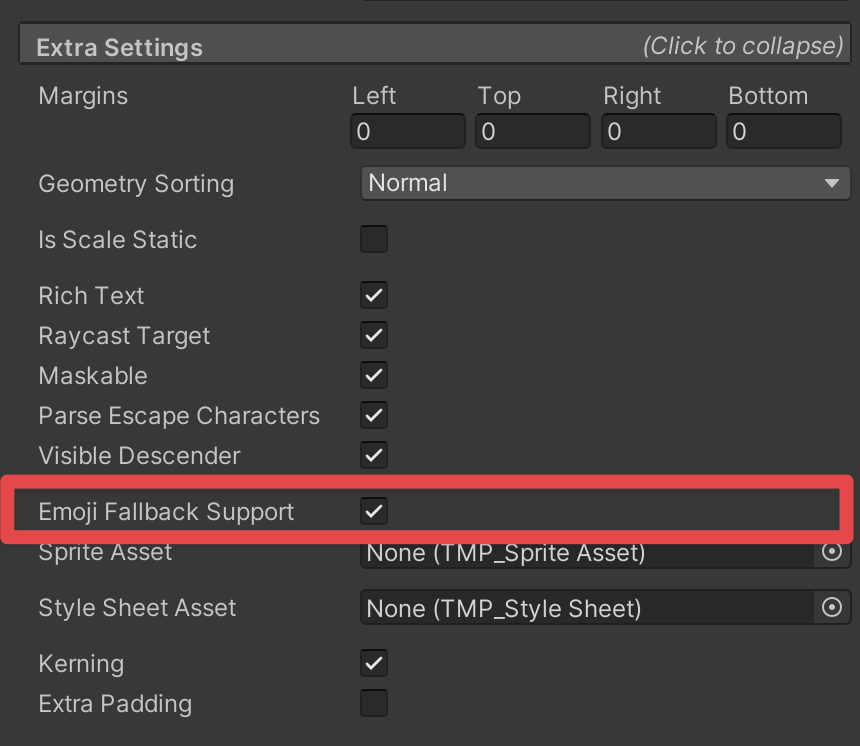Click the Left margin input field
The height and width of the screenshot is (746, 860).
408,132
